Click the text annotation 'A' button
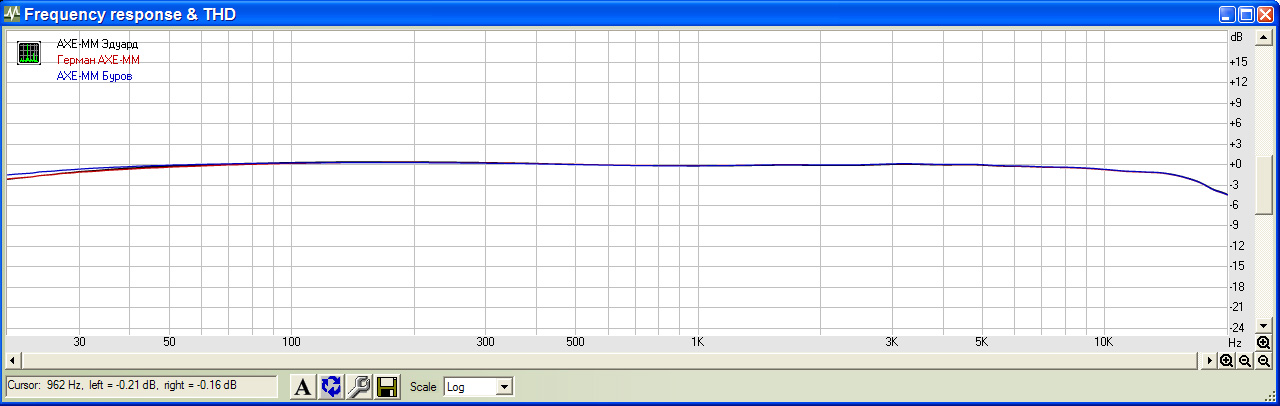The height and width of the screenshot is (406, 1280). [x=303, y=387]
